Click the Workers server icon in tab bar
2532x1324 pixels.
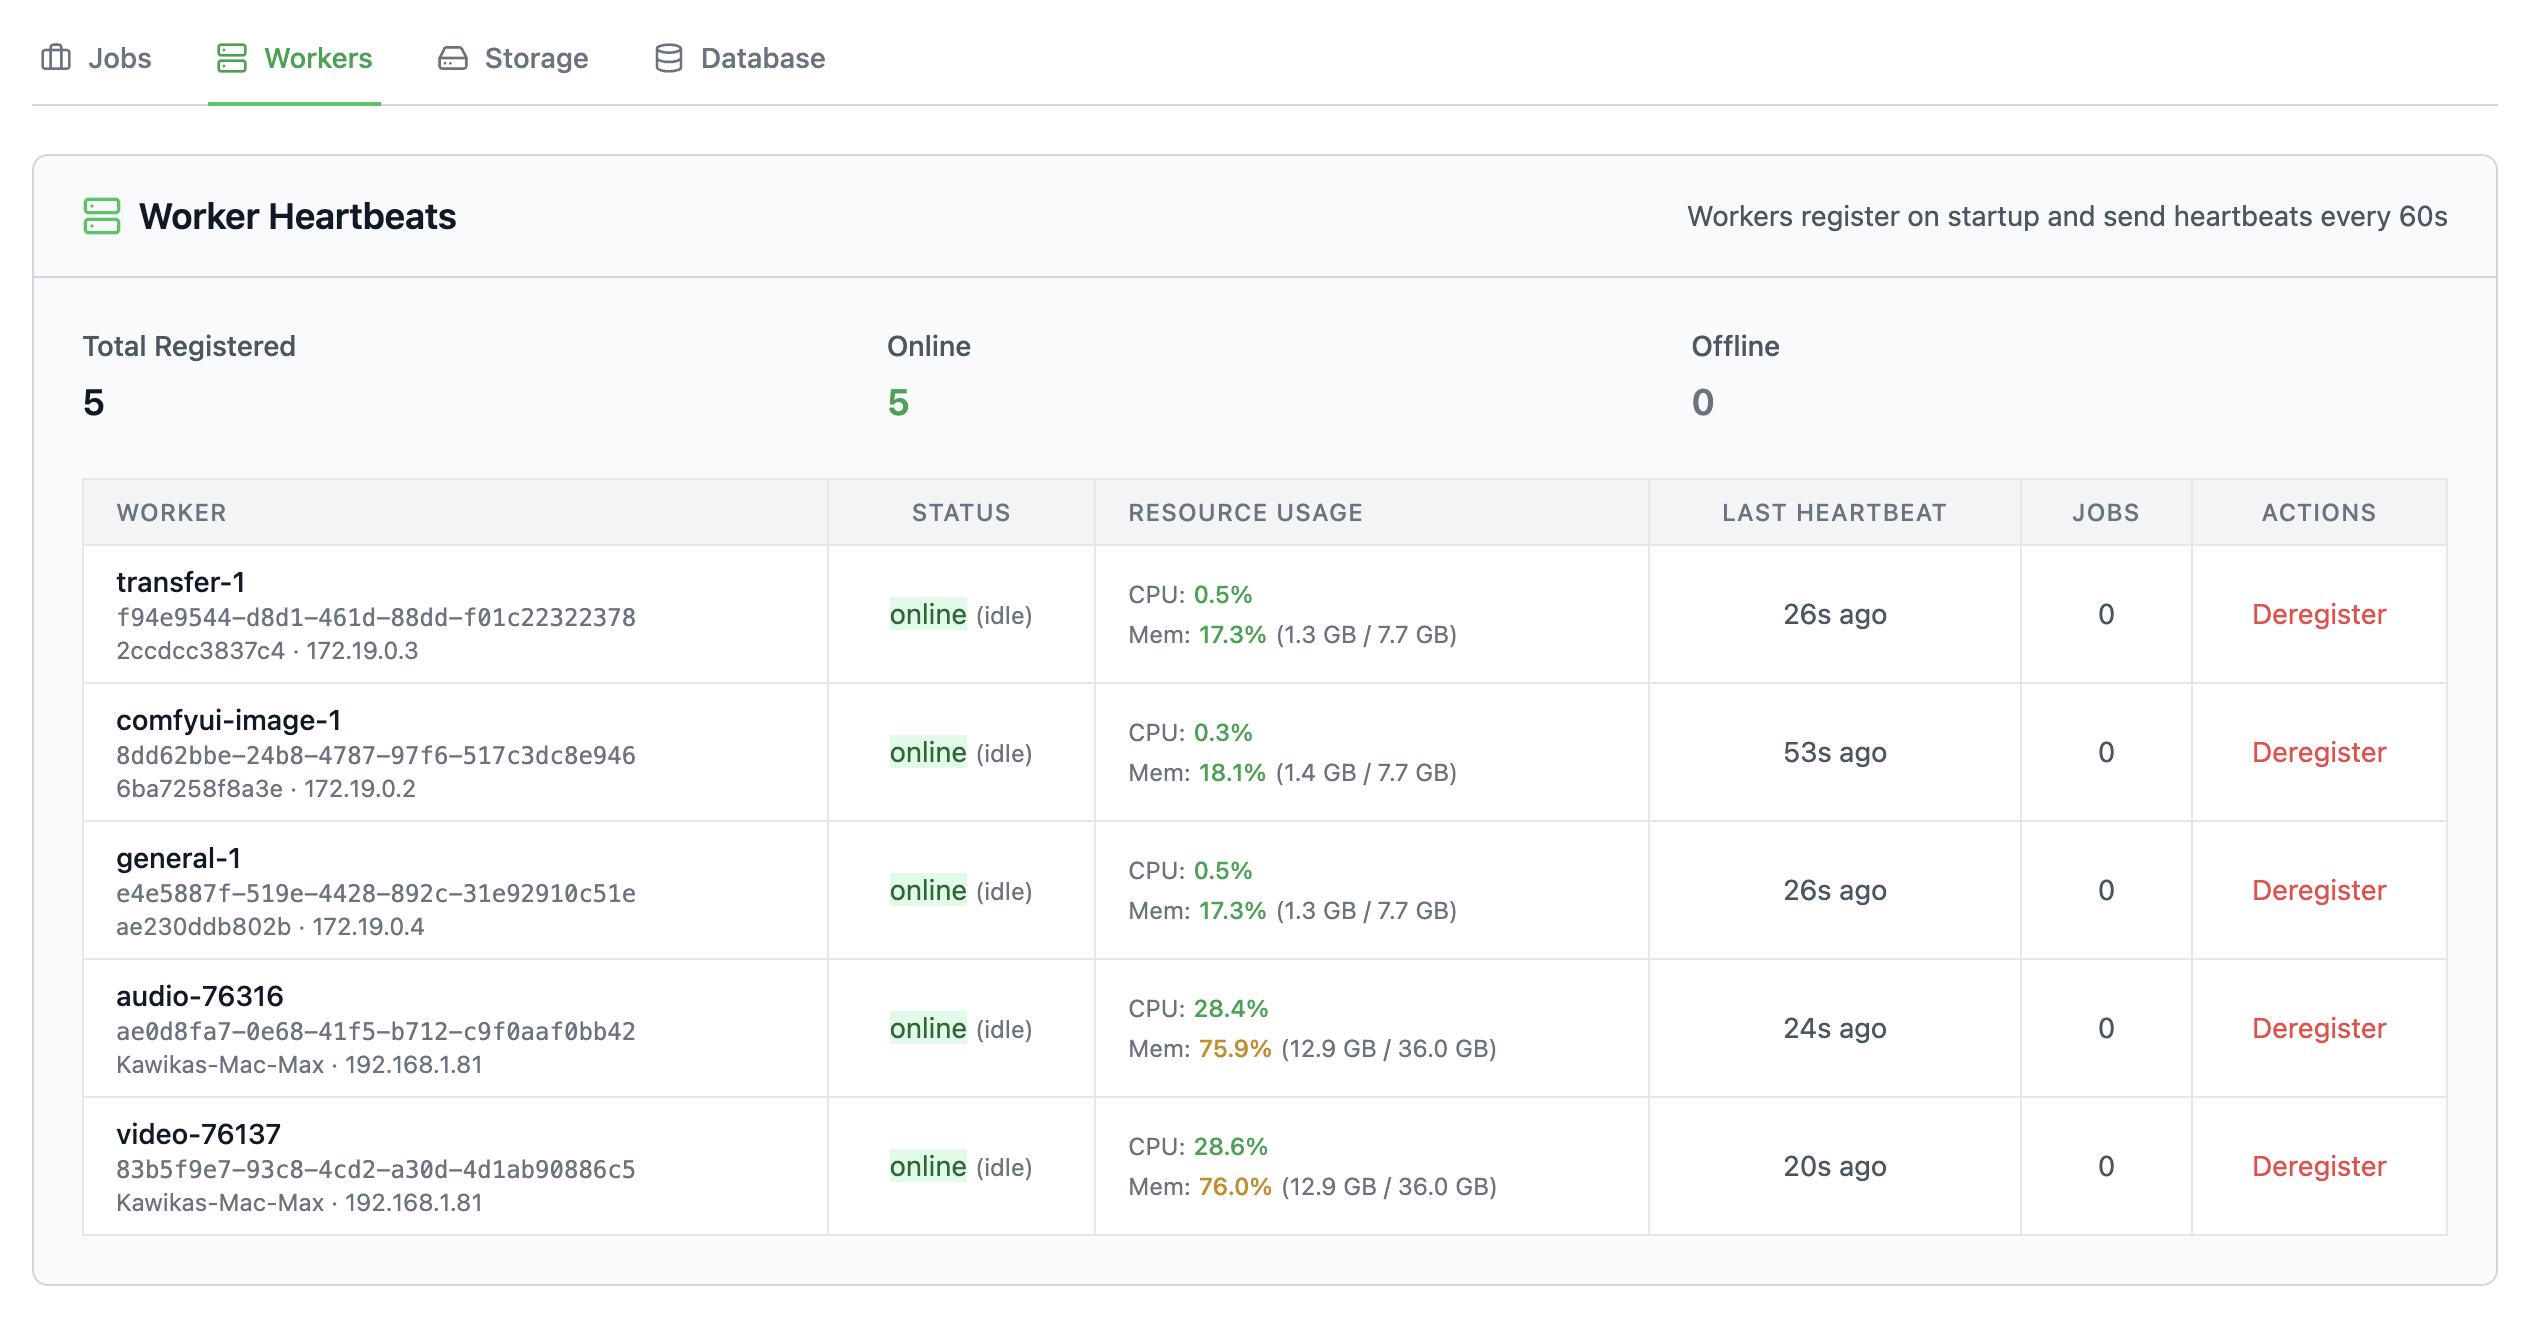(x=231, y=58)
